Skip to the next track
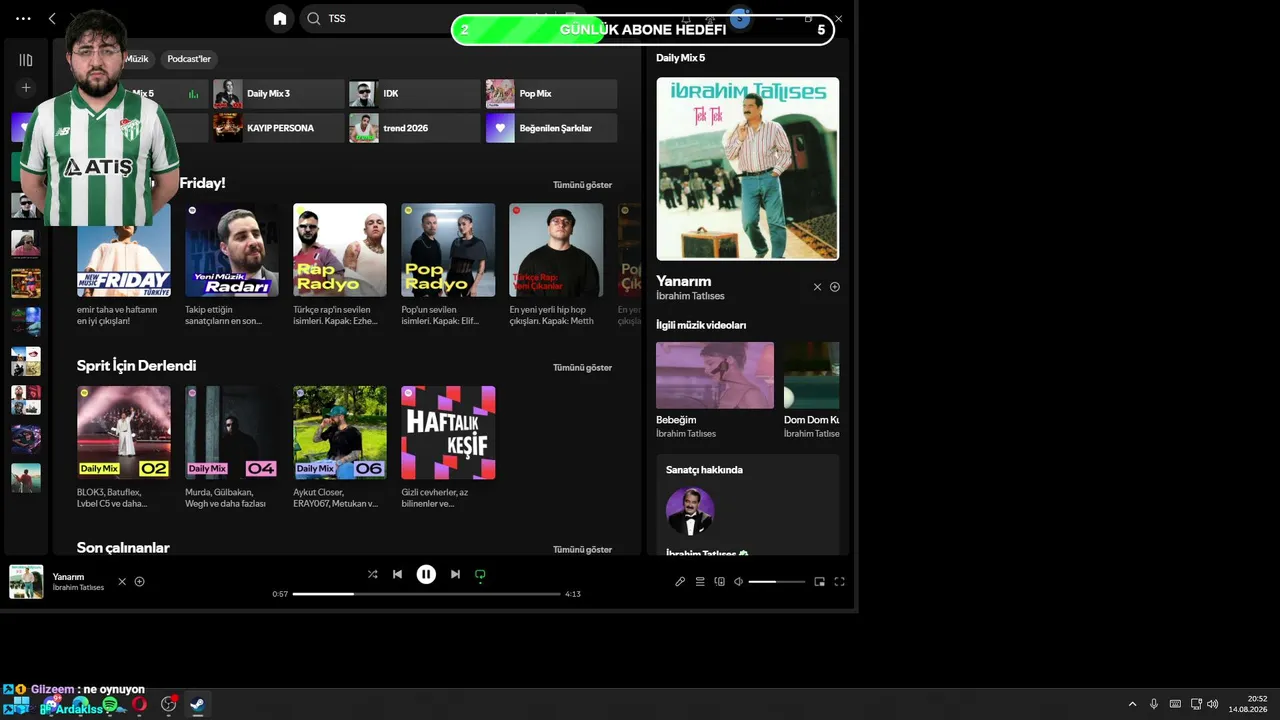1280x720 pixels. [x=455, y=574]
